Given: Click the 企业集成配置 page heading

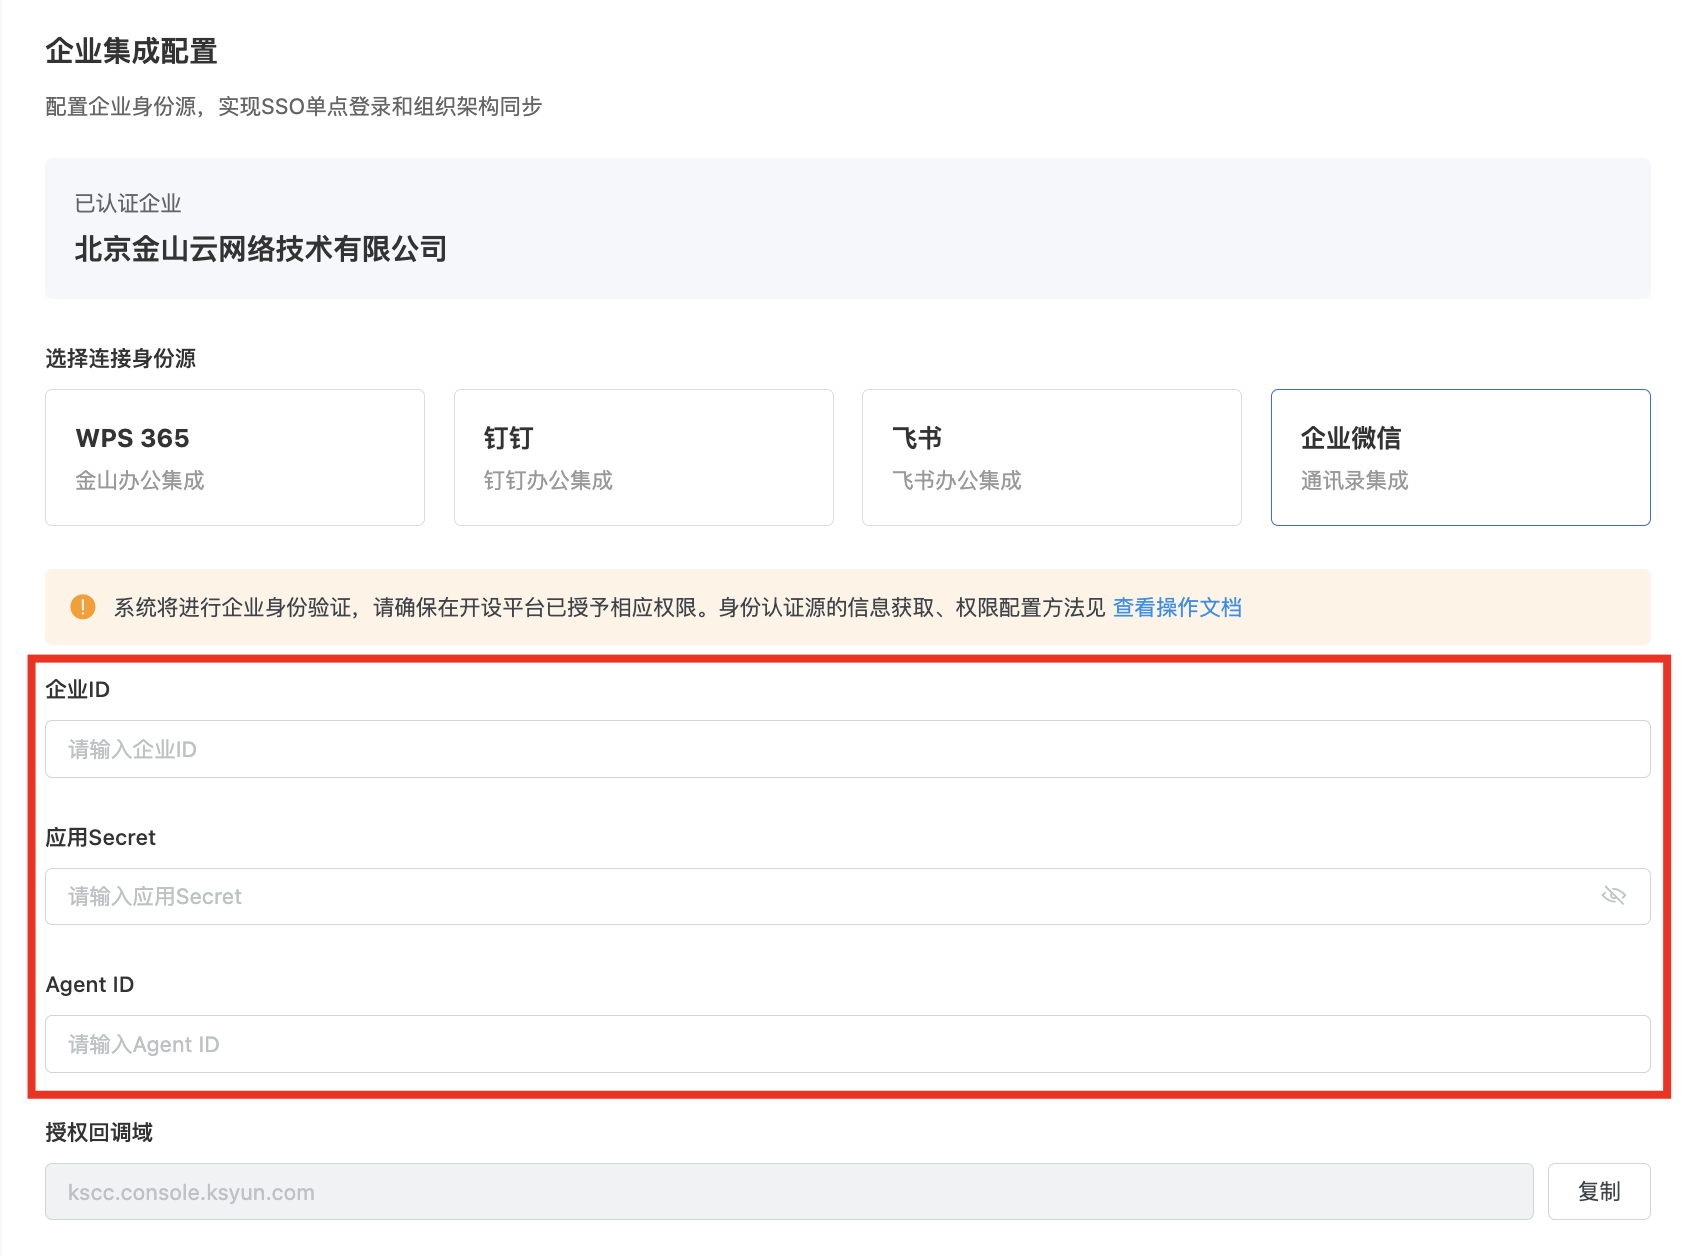Looking at the screenshot, I should (x=132, y=51).
